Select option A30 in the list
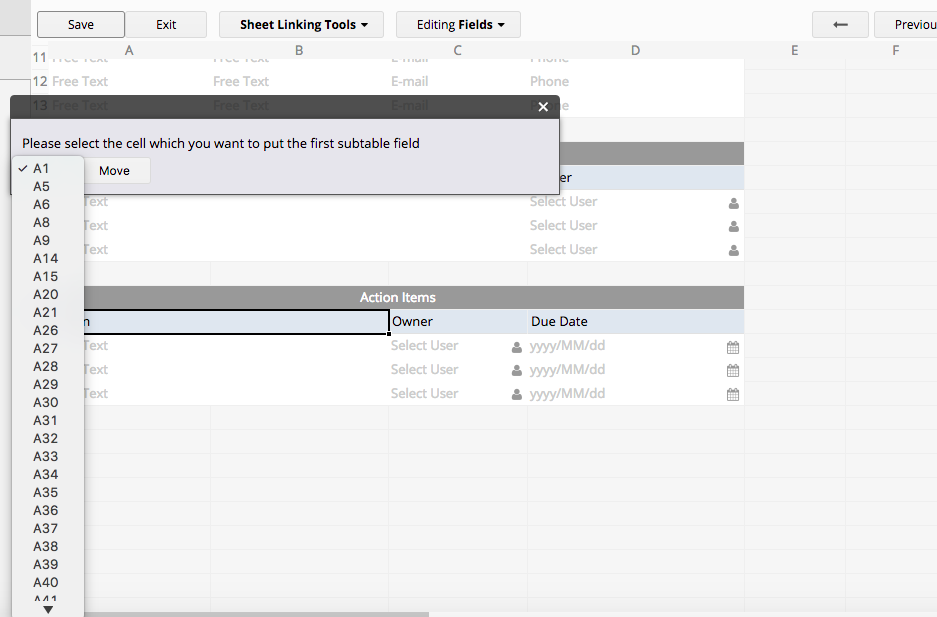The height and width of the screenshot is (617, 937). pos(48,403)
